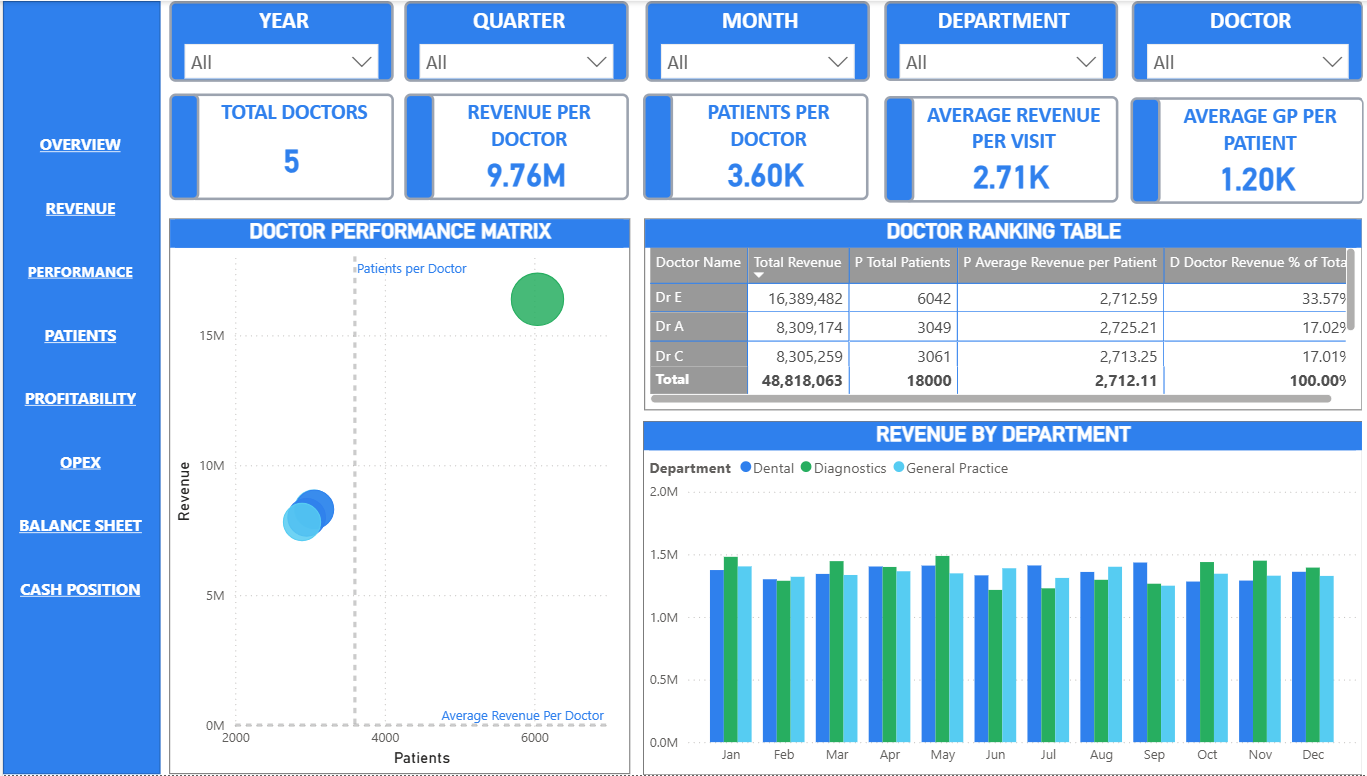Image resolution: width=1367 pixels, height=776 pixels.
Task: Expand the DOCTOR slicer dropdown
Action: pos(1247,62)
